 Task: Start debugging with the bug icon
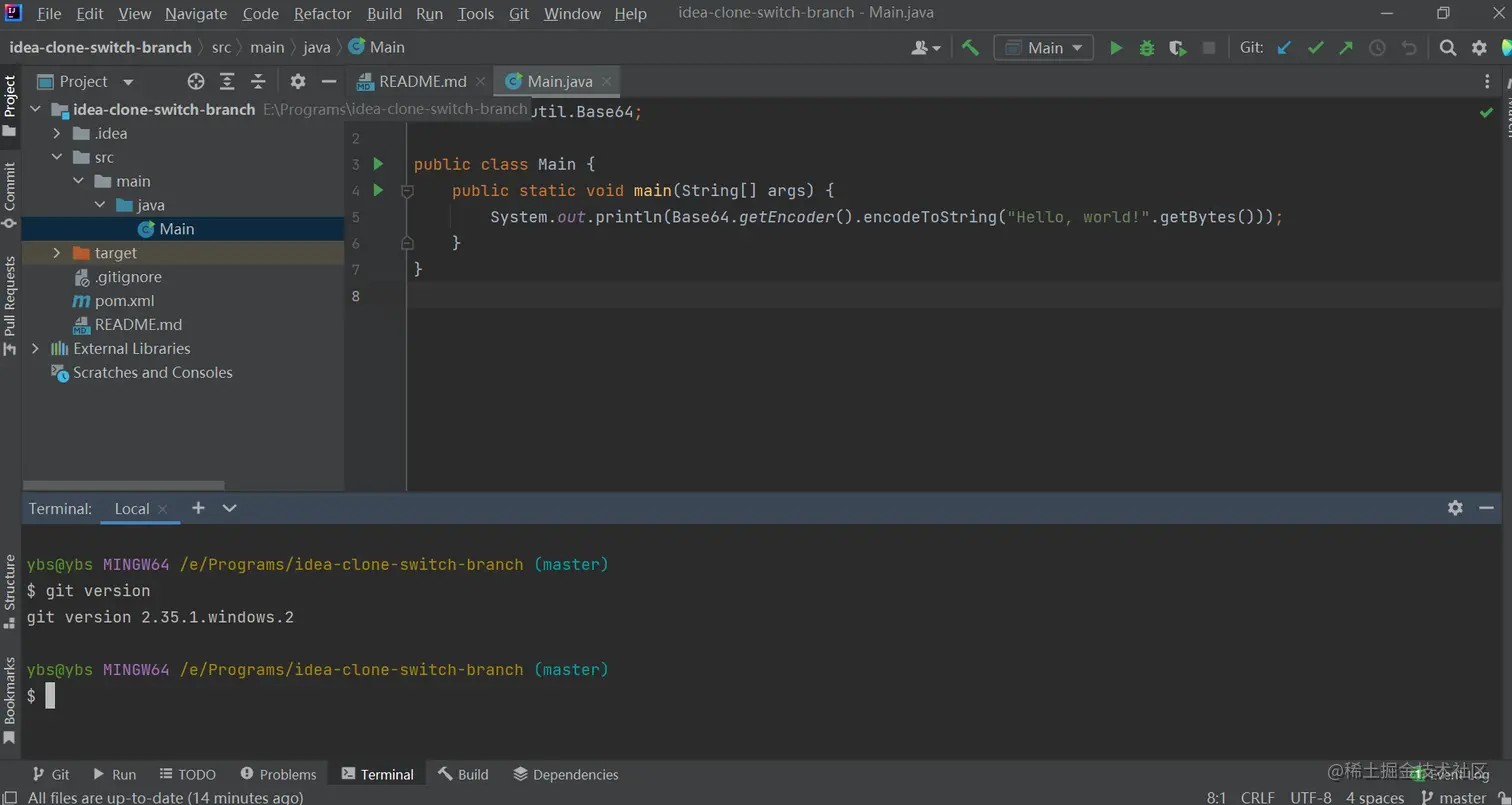click(1147, 47)
